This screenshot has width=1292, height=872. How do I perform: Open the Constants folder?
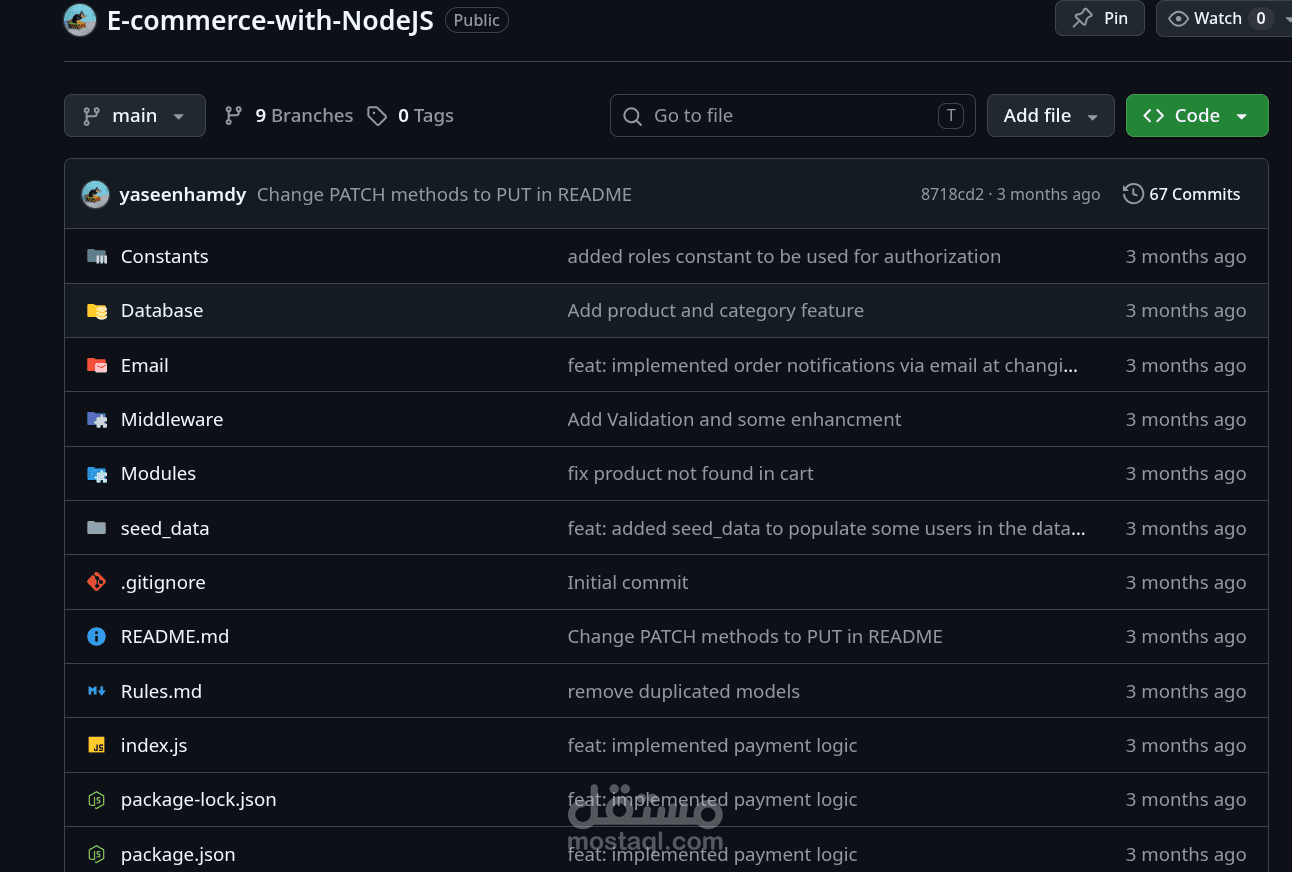165,256
